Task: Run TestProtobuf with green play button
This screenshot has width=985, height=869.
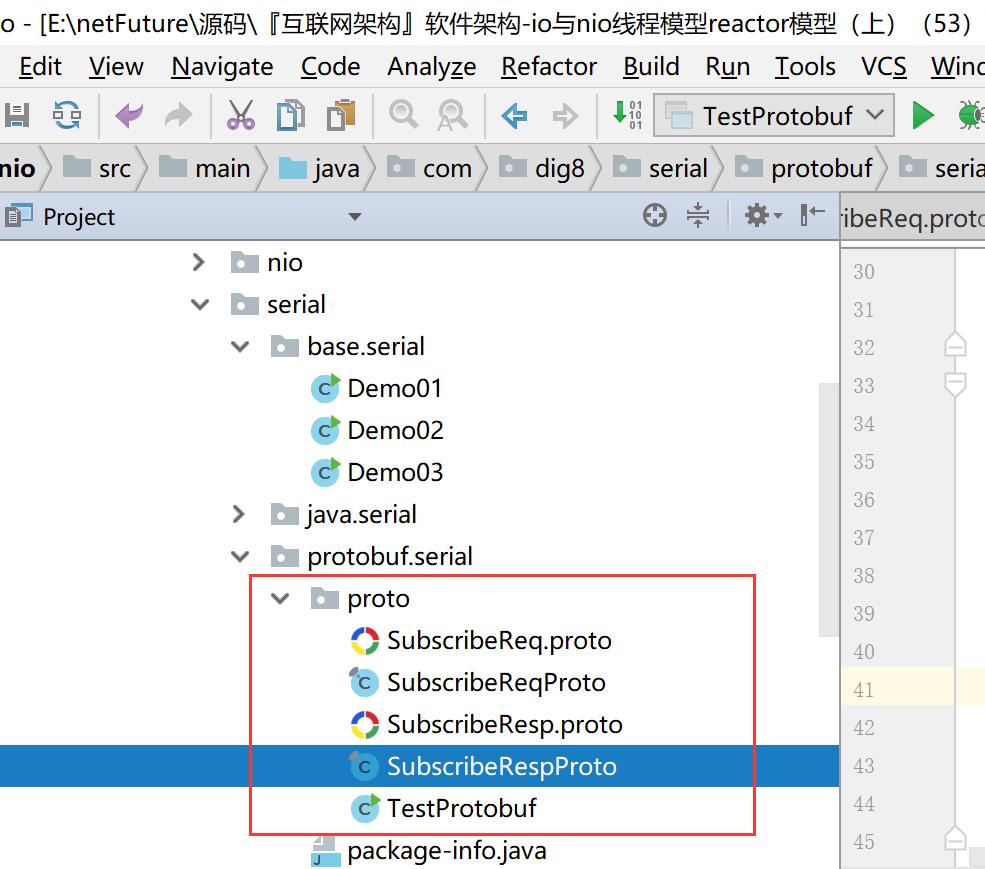Action: [x=922, y=116]
